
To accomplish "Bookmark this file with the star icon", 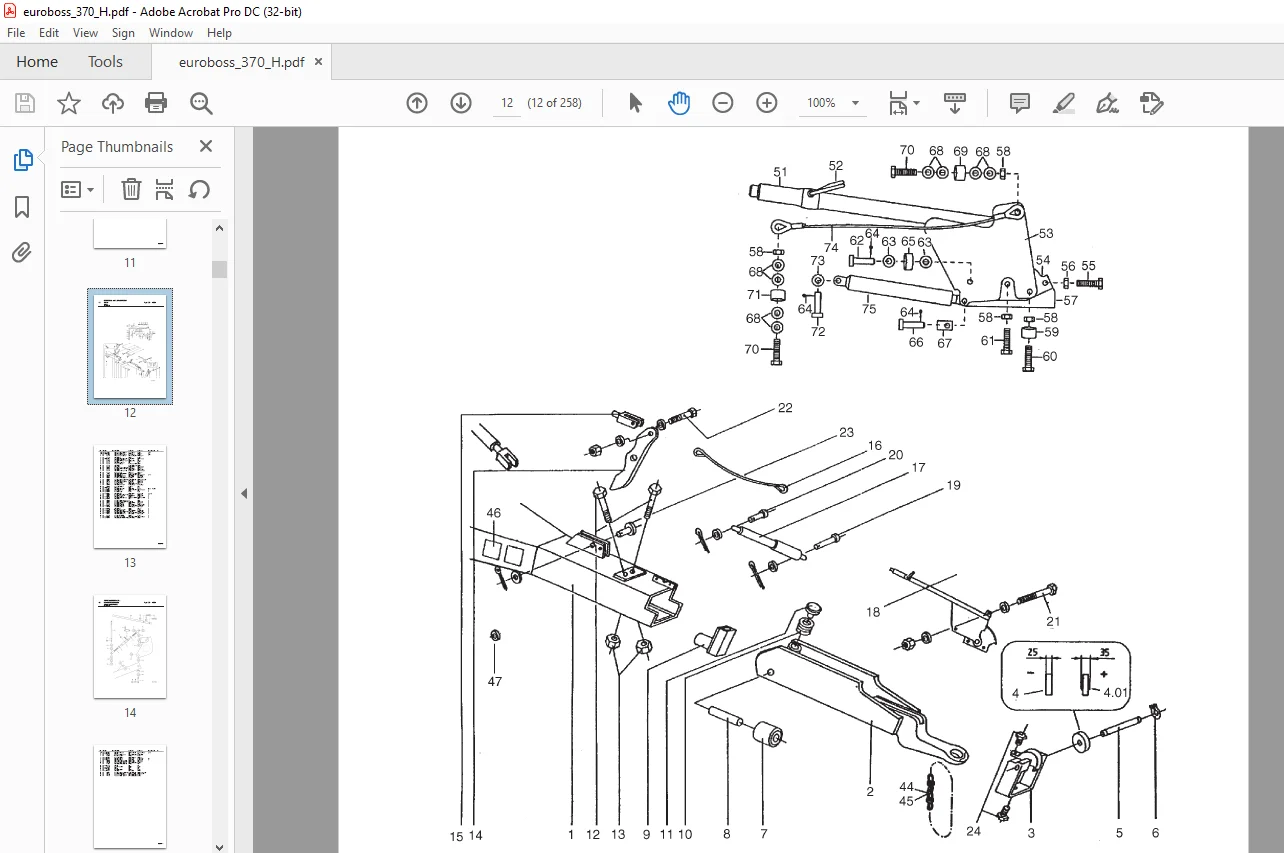I will coord(68,103).
